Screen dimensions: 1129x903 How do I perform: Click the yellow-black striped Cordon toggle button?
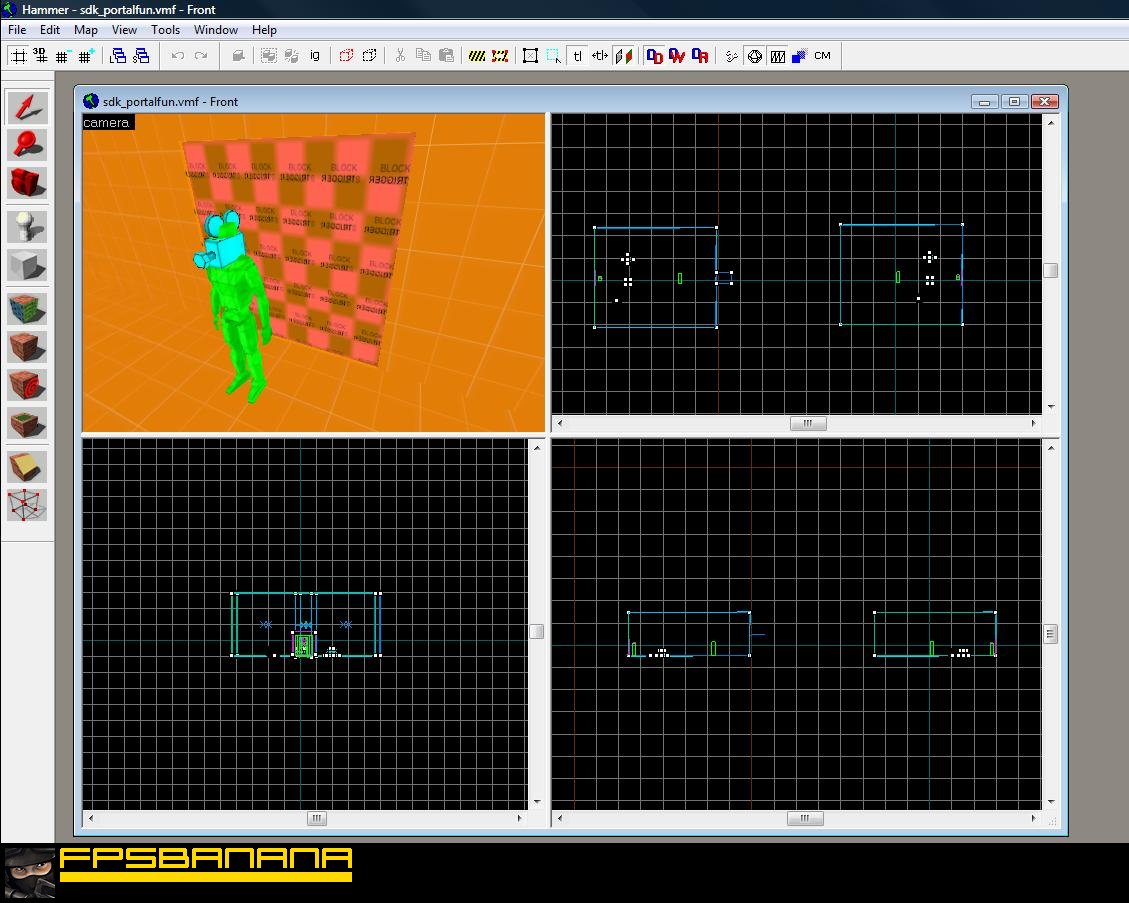pyautogui.click(x=477, y=55)
